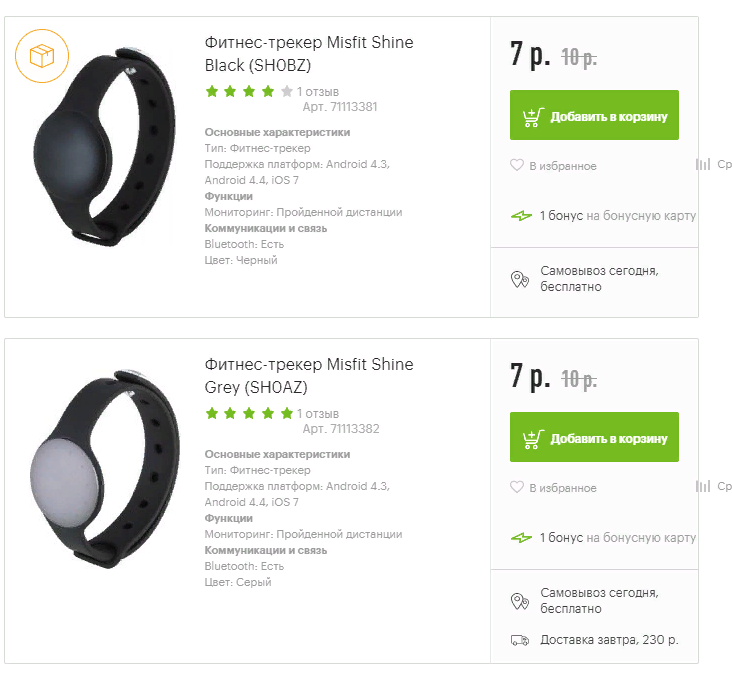The height and width of the screenshot is (674, 732).
Task: Click star rating of Grey tracker
Action: click(x=248, y=413)
